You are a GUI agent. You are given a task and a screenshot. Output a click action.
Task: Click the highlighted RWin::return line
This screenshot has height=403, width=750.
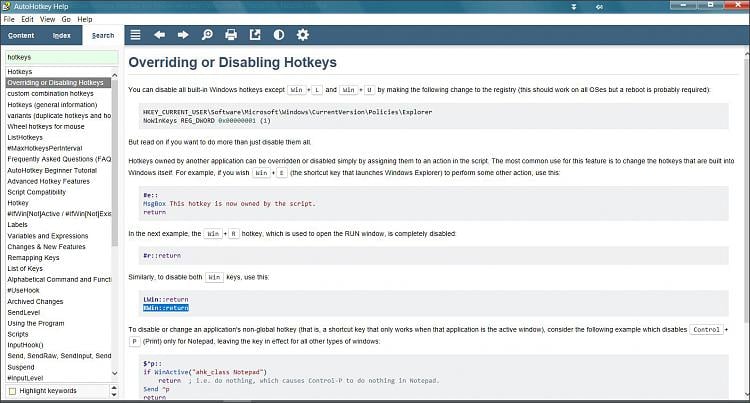point(165,308)
